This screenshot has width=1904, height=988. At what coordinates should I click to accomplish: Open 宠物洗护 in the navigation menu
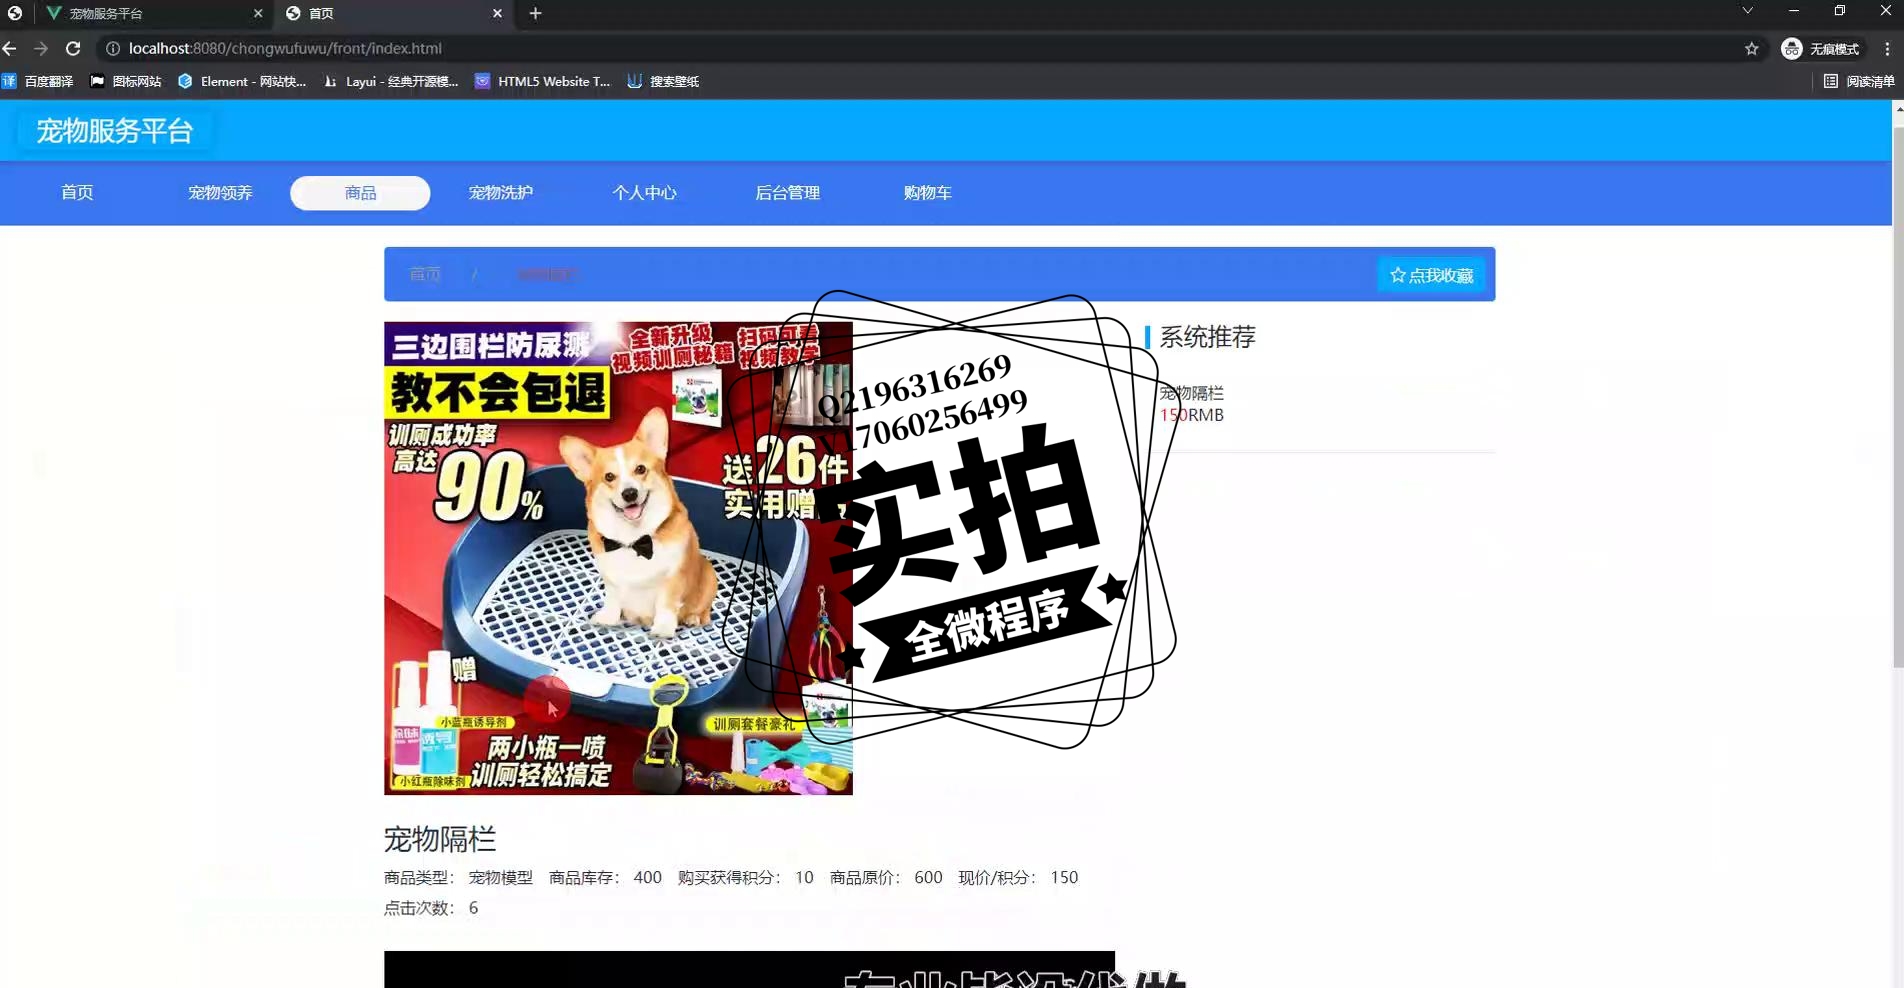click(x=500, y=193)
